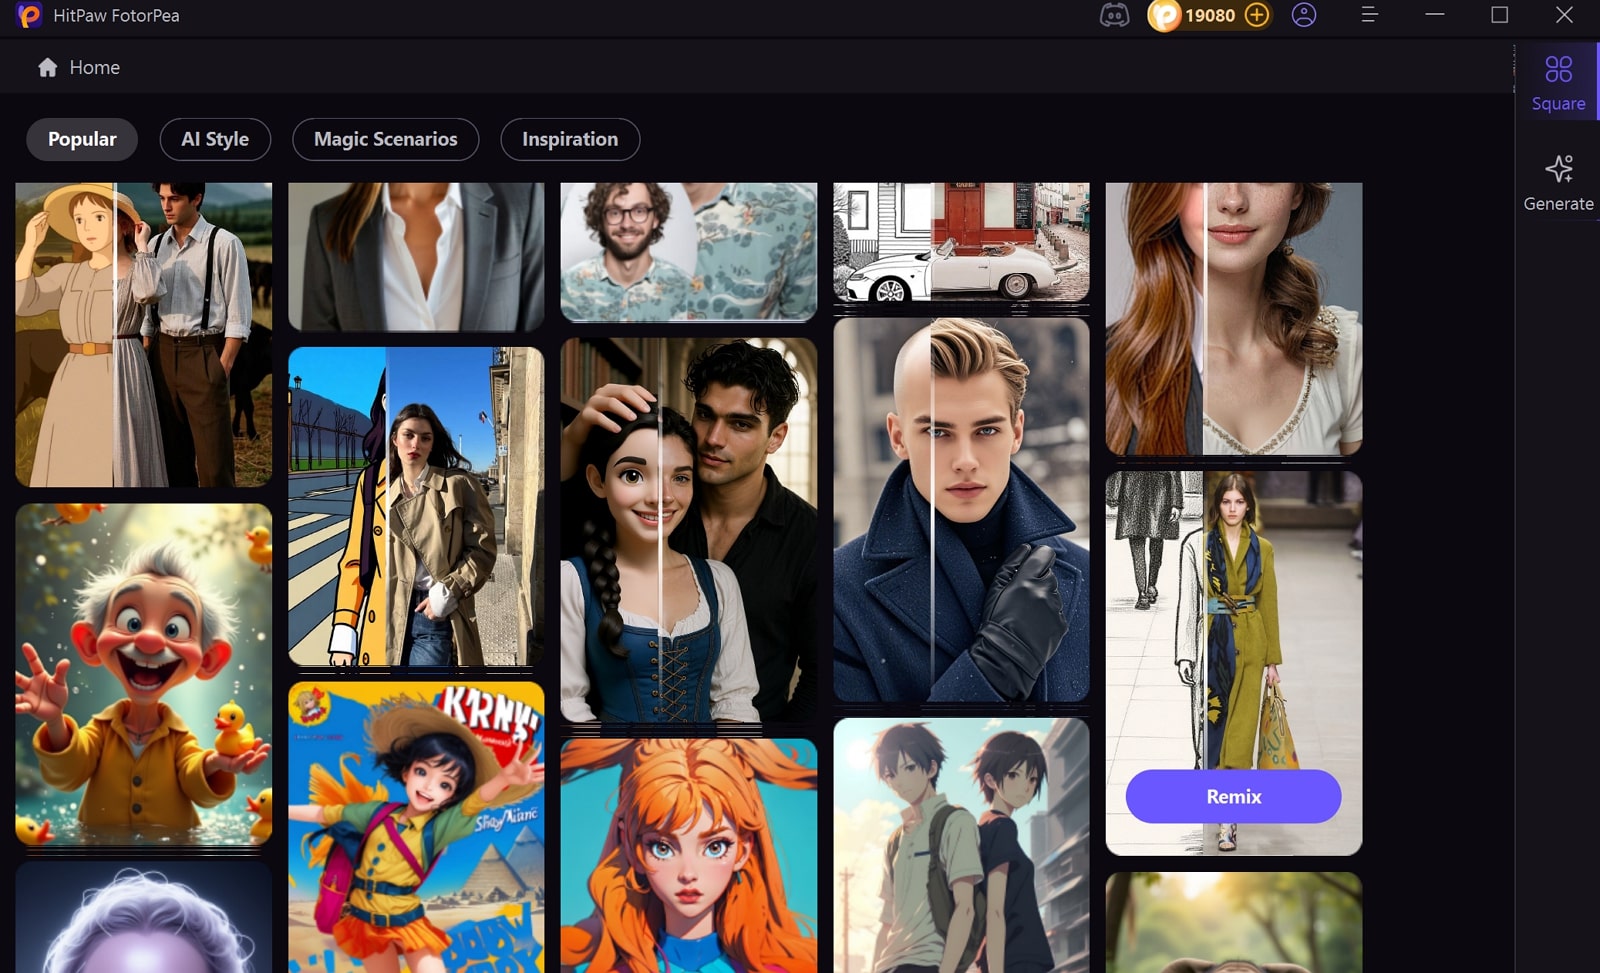Viewport: 1600px width, 973px height.
Task: Open the purple-haired character thumbnail
Action: (144, 917)
